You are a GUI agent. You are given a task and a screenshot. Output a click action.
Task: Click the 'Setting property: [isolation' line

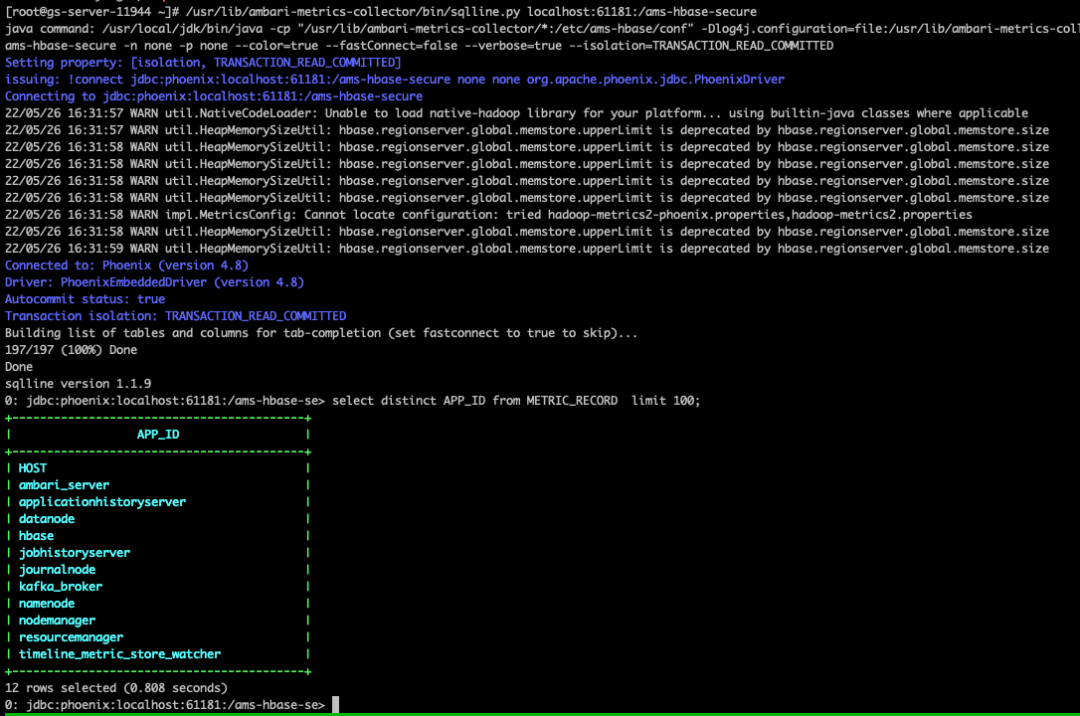pyautogui.click(x=203, y=63)
